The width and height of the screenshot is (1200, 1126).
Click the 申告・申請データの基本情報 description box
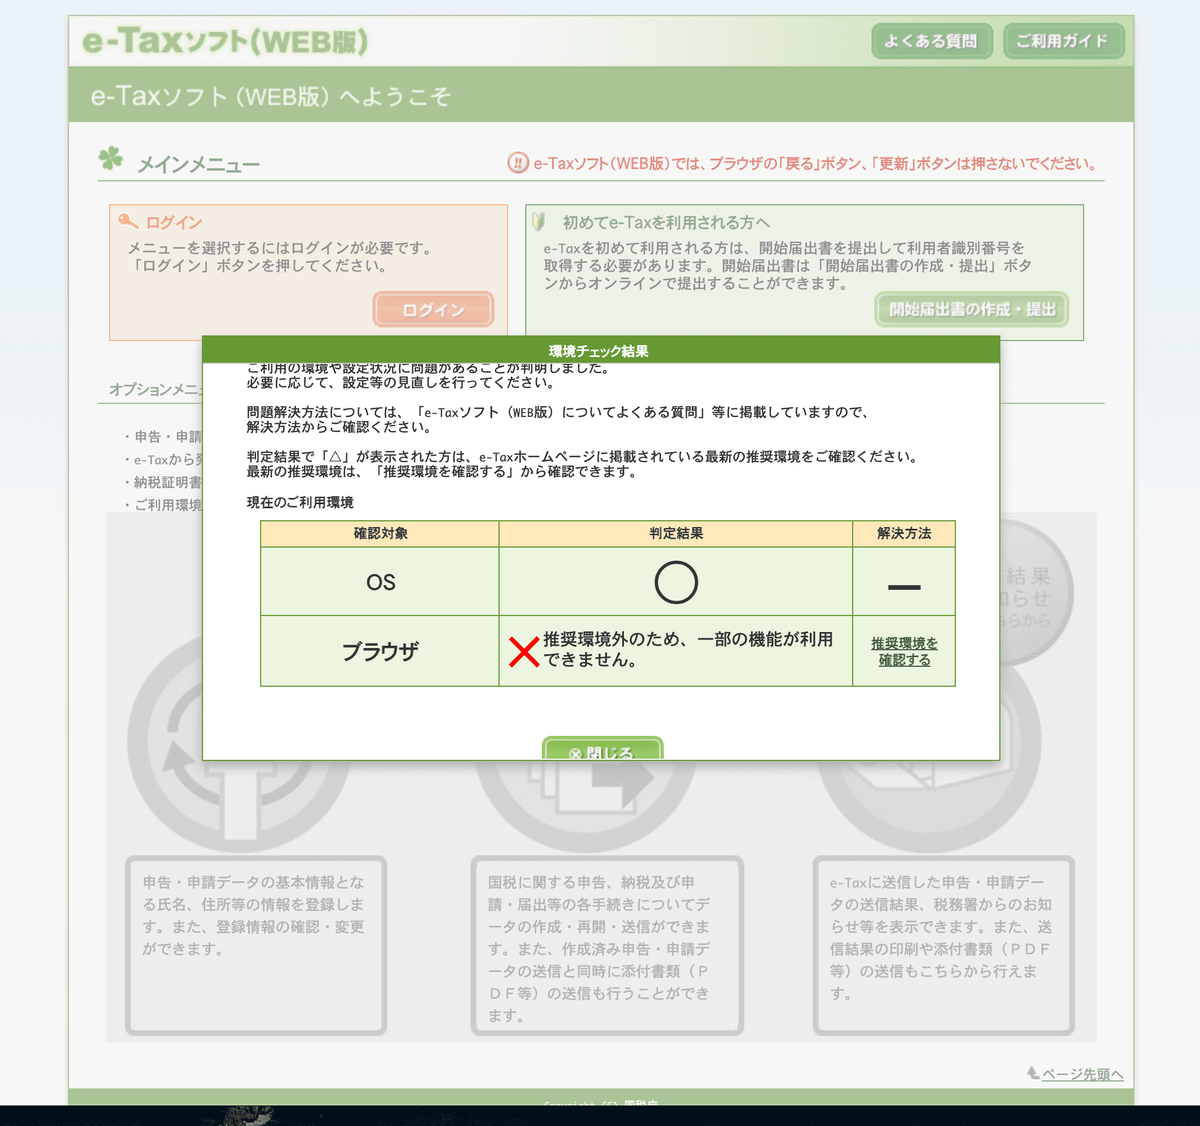tap(256, 946)
